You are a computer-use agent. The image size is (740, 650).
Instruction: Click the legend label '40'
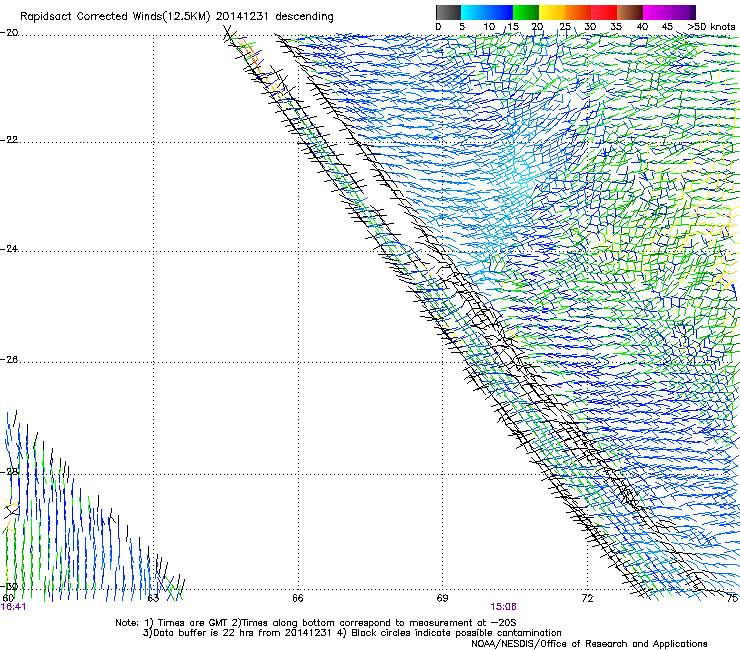(642, 27)
